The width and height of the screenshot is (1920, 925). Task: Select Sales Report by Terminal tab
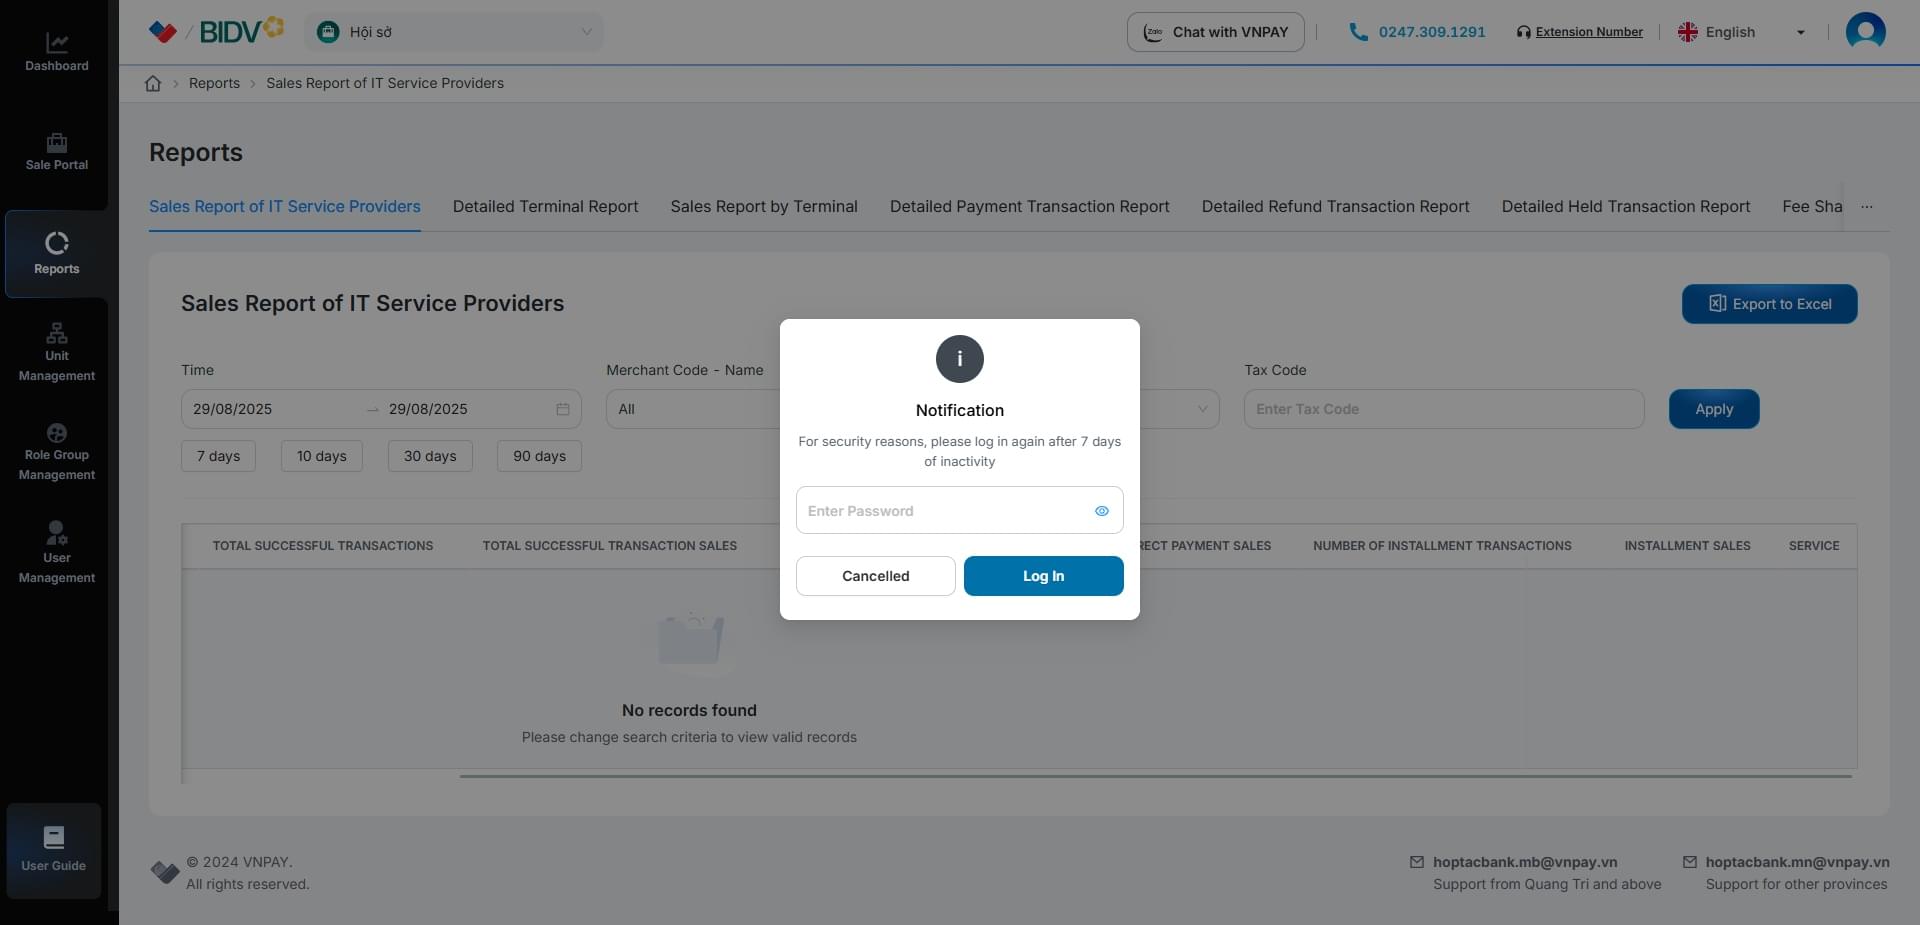click(763, 207)
